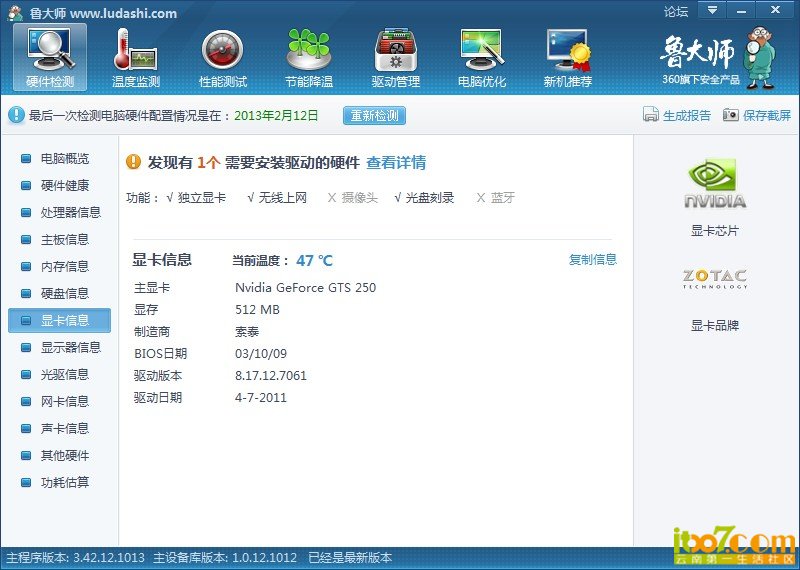Click 主设备库版本 1.0.12.1012 in status bar
Viewport: 800px width, 570px height.
tap(225, 558)
